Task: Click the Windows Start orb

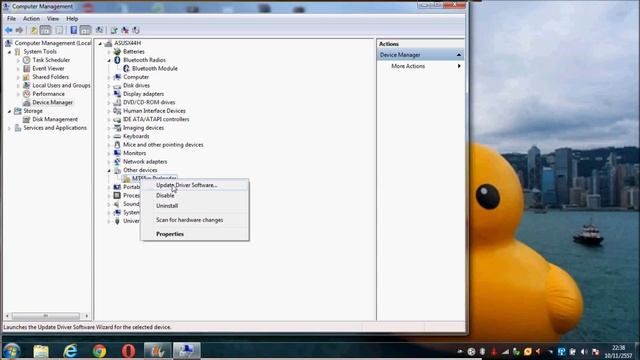Action: tap(11, 351)
